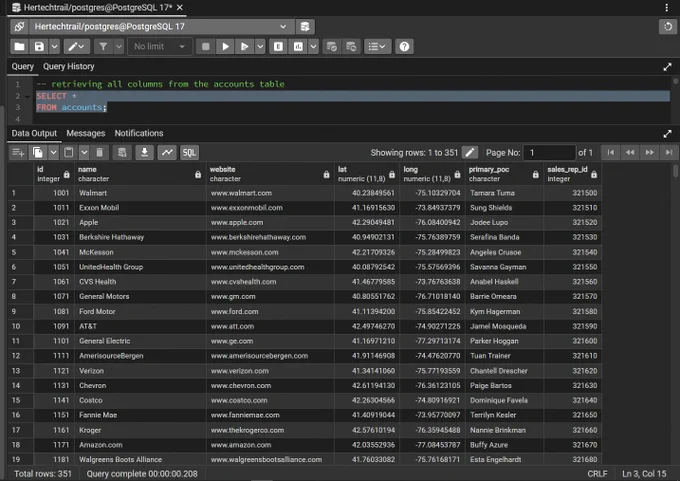Viewport: 680px width, 481px height.
Task: Click the rollback transaction icon
Action: [351, 46]
